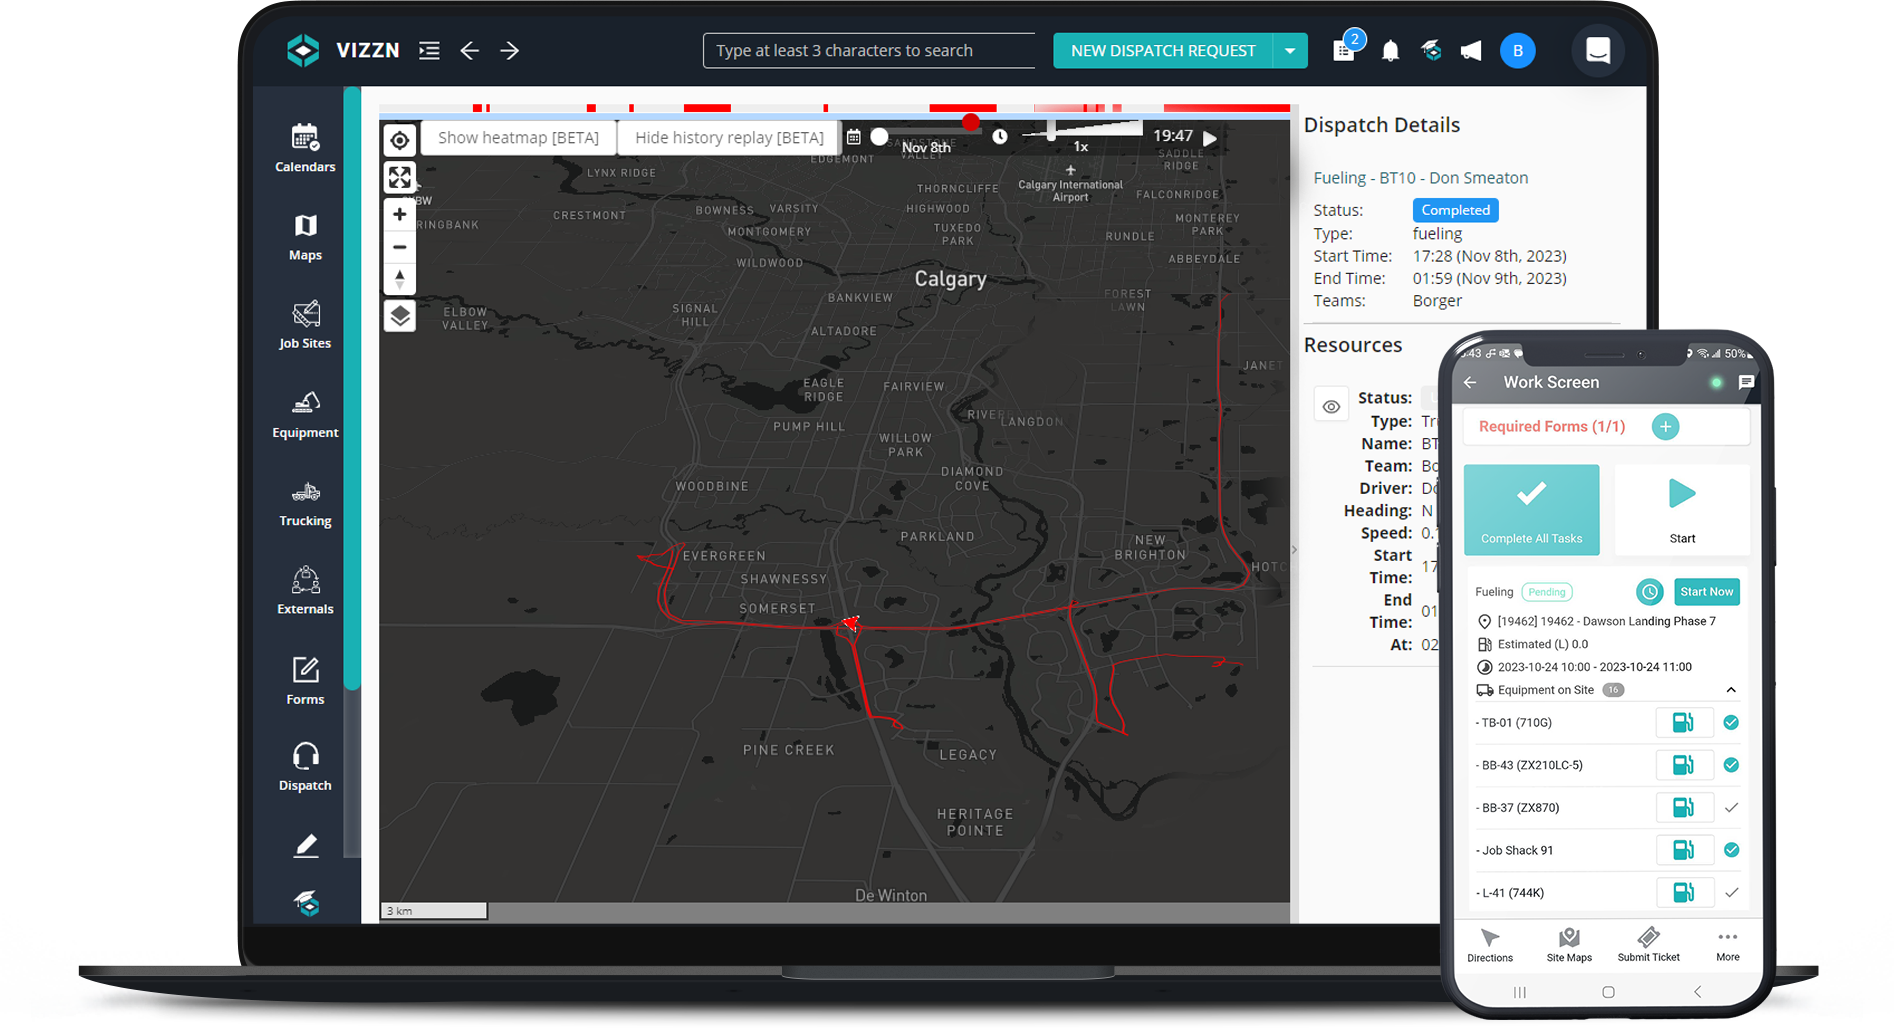Check the completion mark for BB-37 (ZX870)
The width and height of the screenshot is (1894, 1028).
[1732, 807]
